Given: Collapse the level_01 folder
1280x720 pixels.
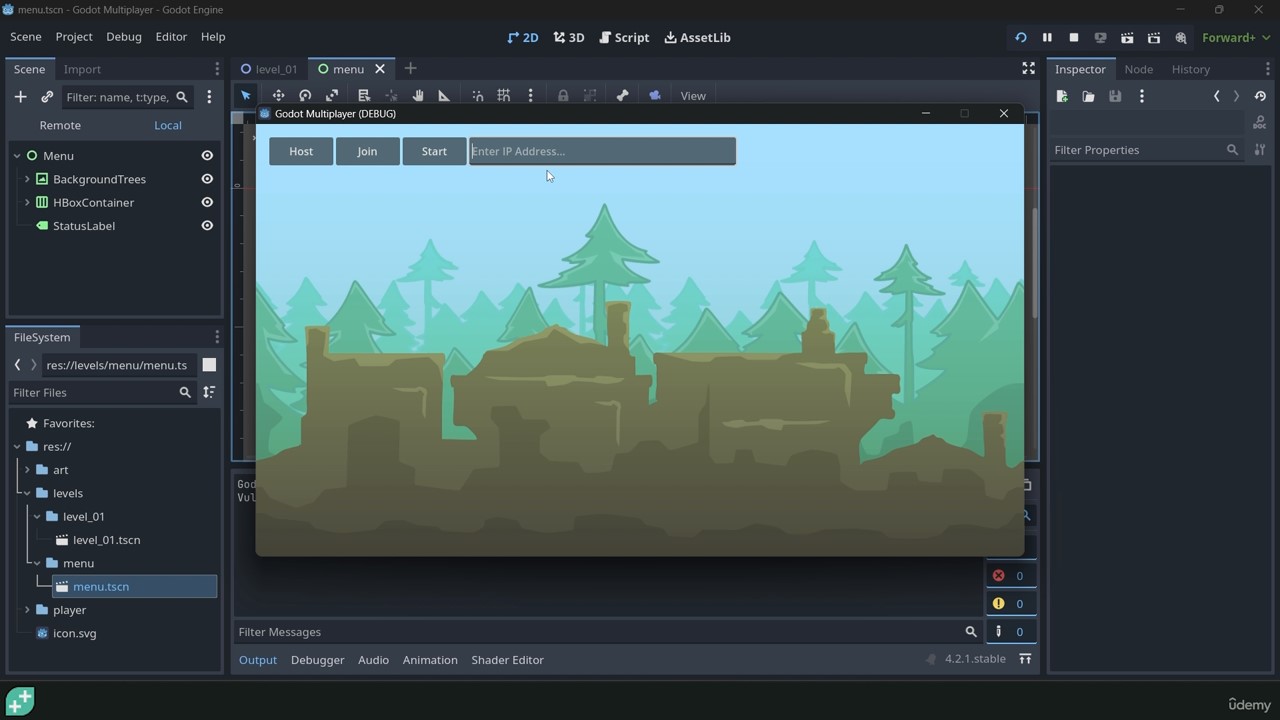Looking at the screenshot, I should pyautogui.click(x=37, y=516).
